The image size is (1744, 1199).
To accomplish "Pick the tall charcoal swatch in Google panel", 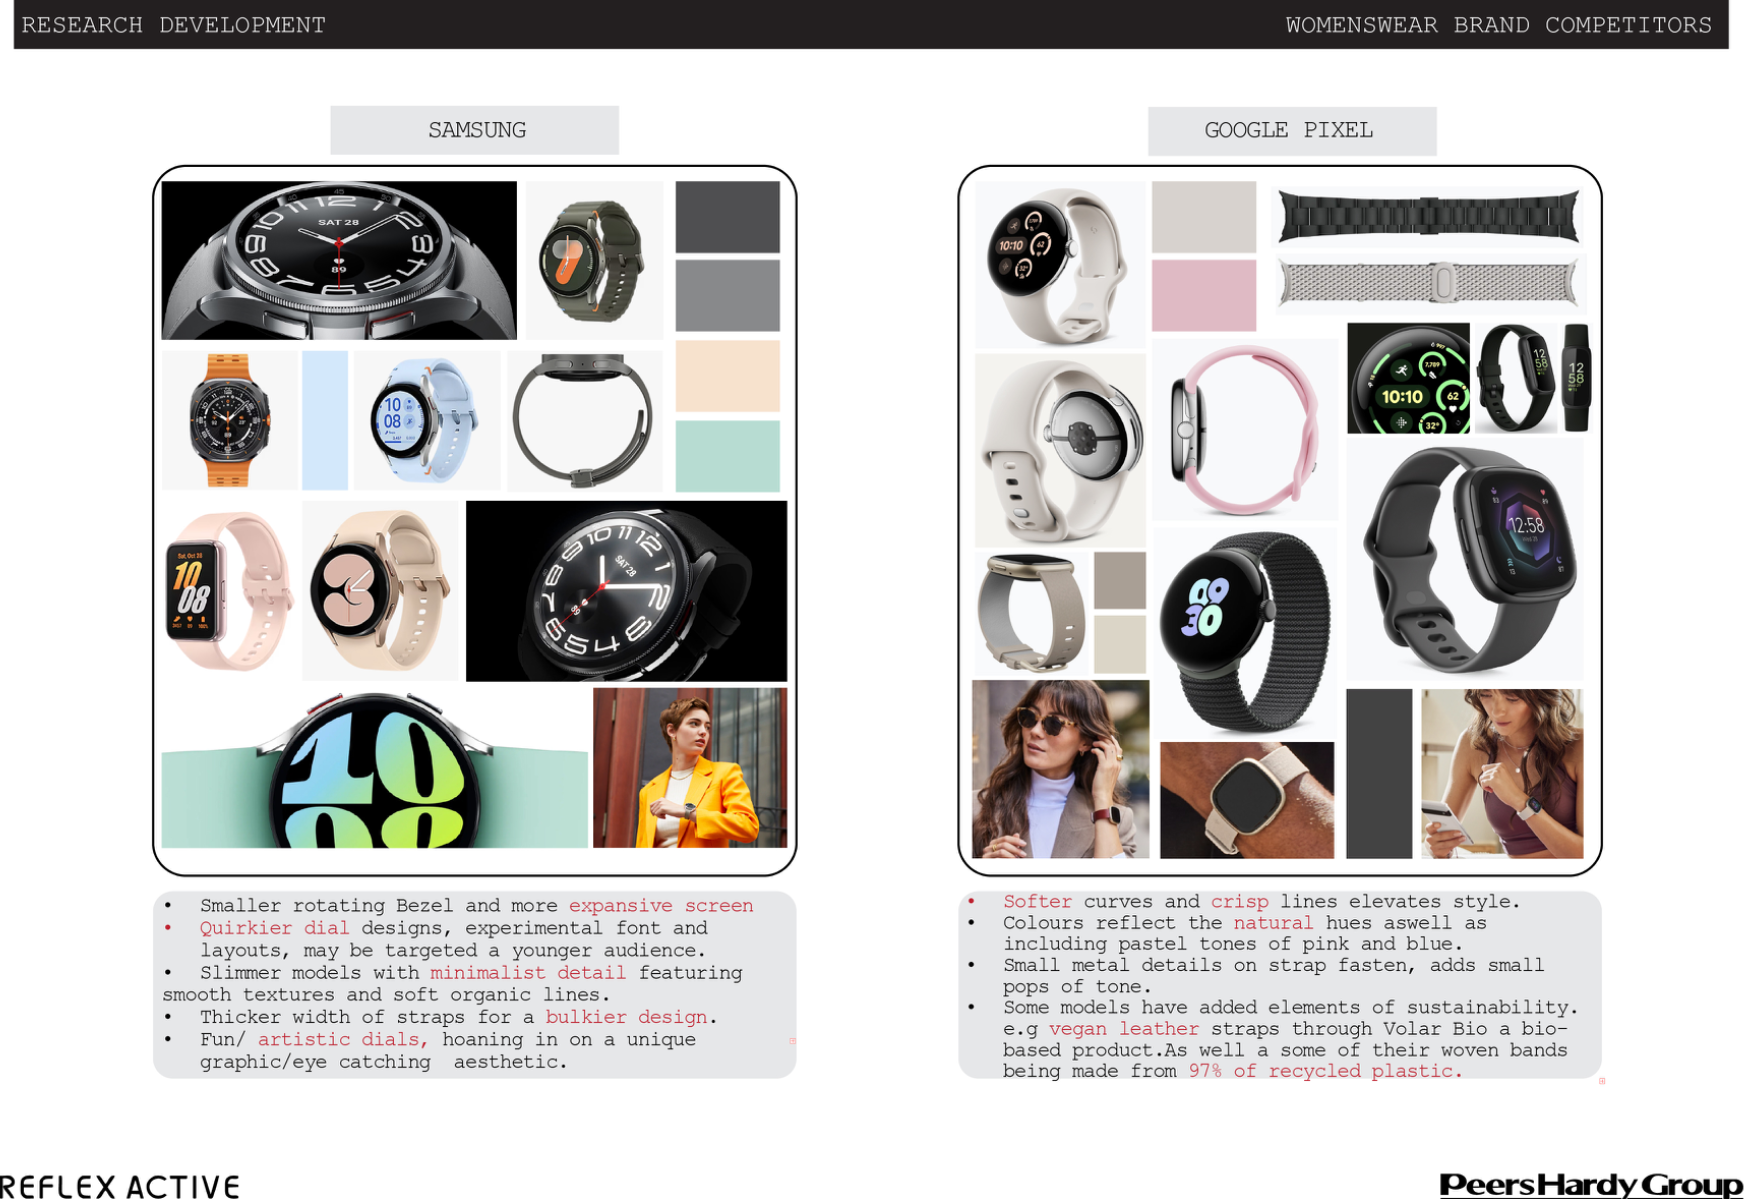I will coord(1379,773).
